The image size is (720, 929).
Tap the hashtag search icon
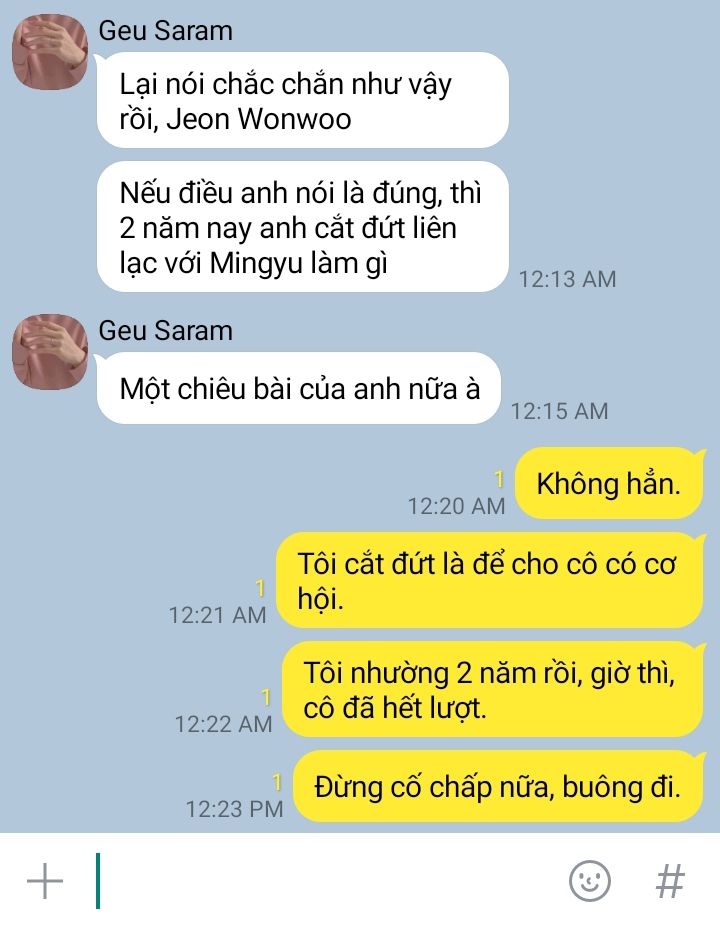pos(671,880)
